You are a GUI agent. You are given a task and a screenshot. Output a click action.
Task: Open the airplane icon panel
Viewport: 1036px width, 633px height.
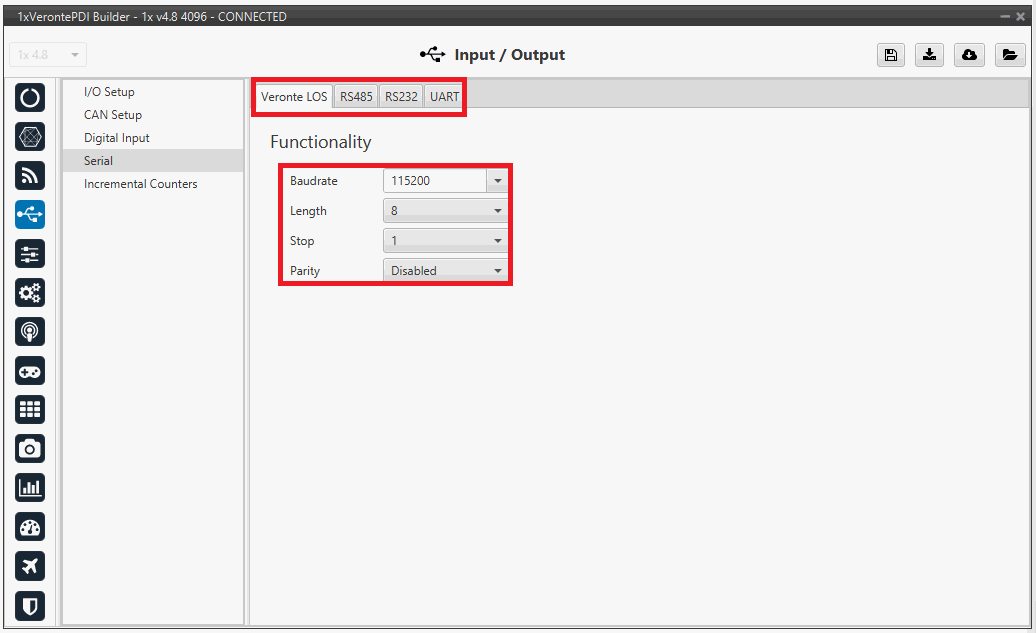tap(30, 566)
